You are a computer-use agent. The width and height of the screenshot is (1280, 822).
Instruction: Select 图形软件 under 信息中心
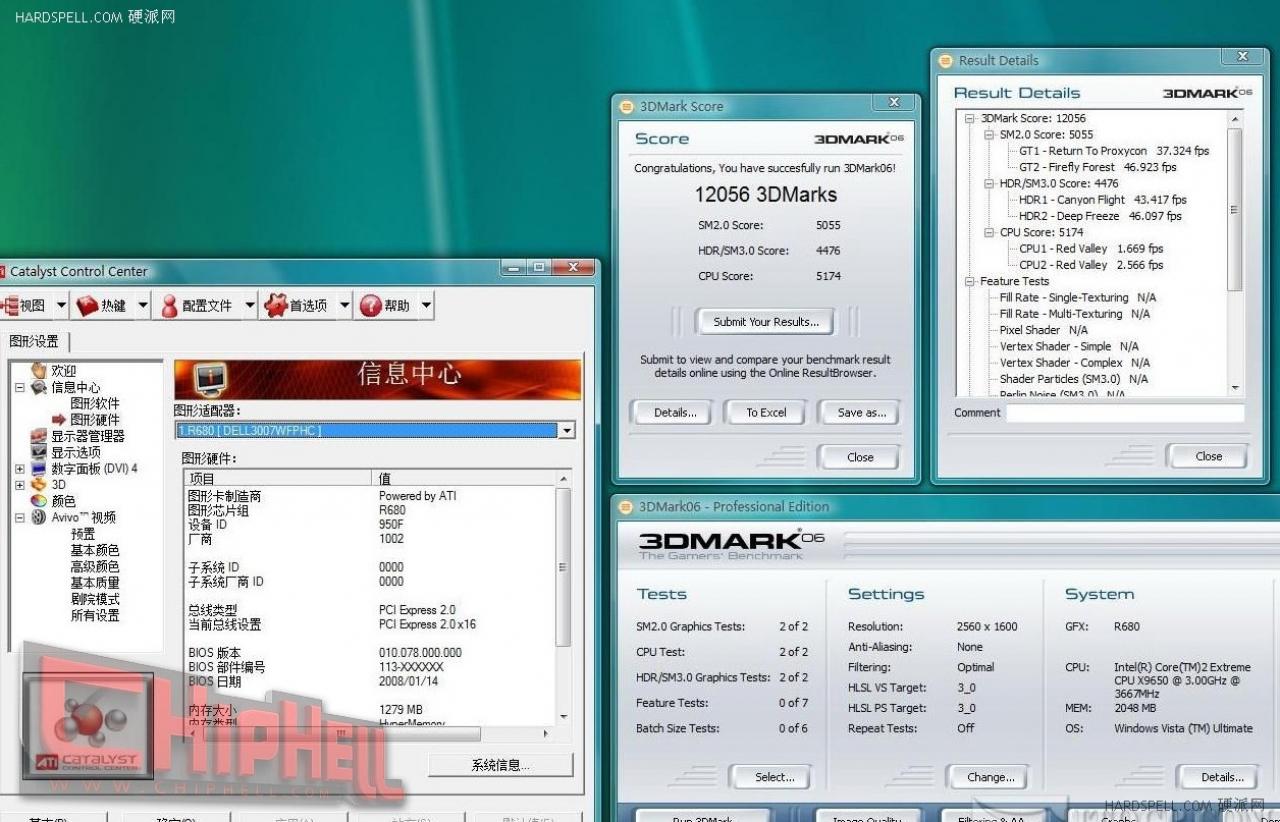[95, 403]
